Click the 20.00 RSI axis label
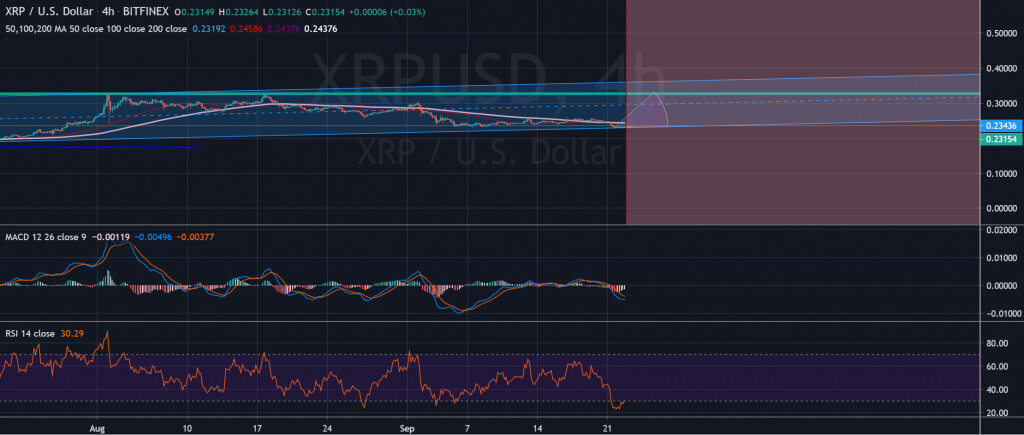Image resolution: width=1024 pixels, height=435 pixels. (999, 413)
